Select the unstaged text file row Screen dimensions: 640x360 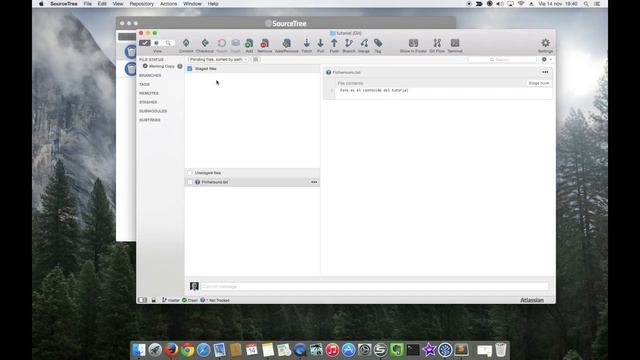252,182
